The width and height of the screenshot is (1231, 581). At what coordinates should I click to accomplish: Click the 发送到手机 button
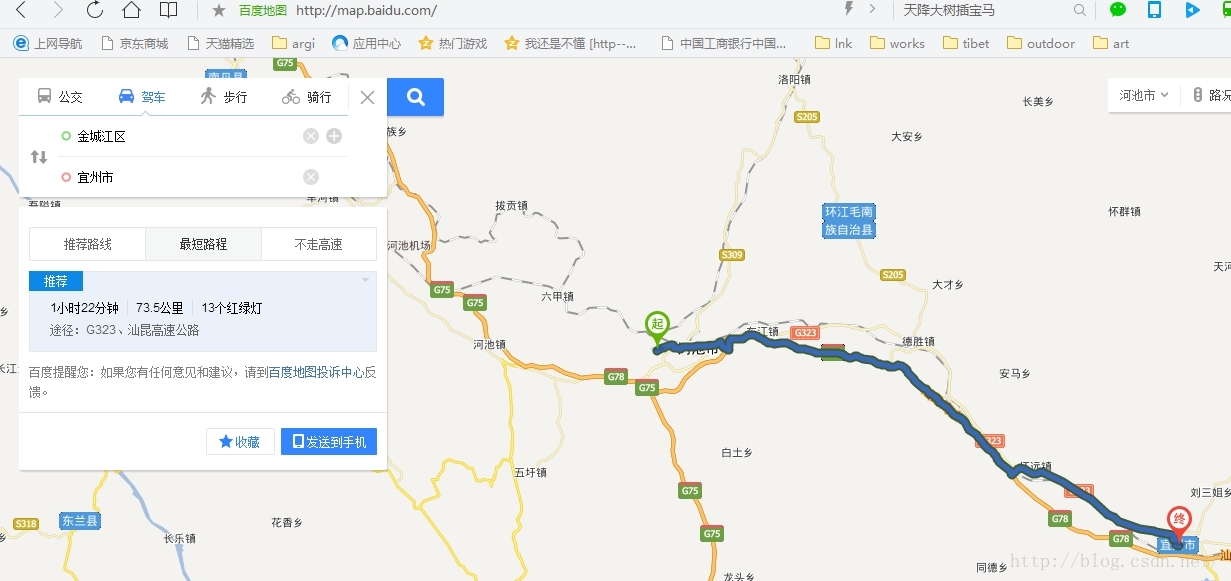click(329, 442)
